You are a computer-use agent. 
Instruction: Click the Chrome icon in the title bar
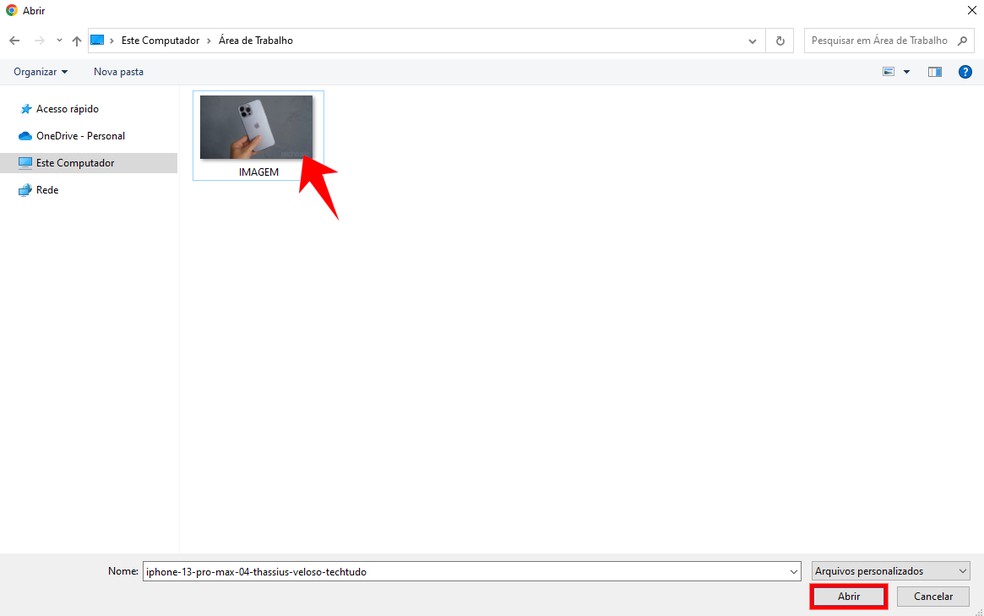tap(10, 10)
